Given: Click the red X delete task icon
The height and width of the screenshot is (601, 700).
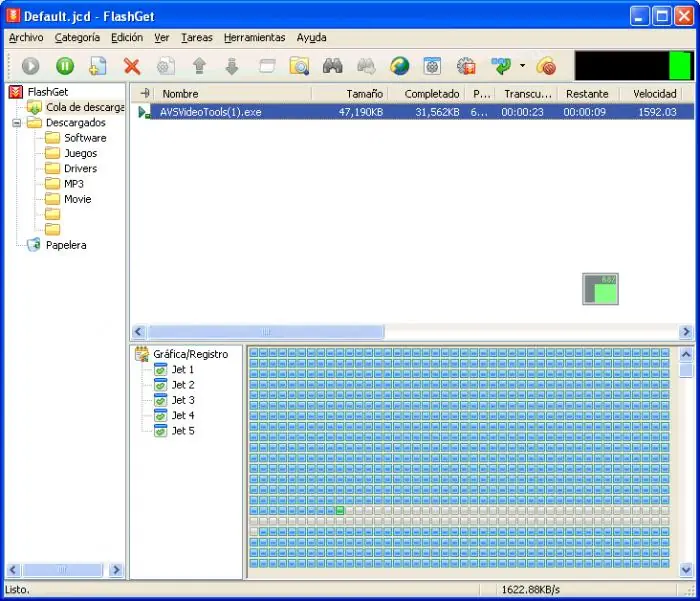Looking at the screenshot, I should click(x=132, y=66).
